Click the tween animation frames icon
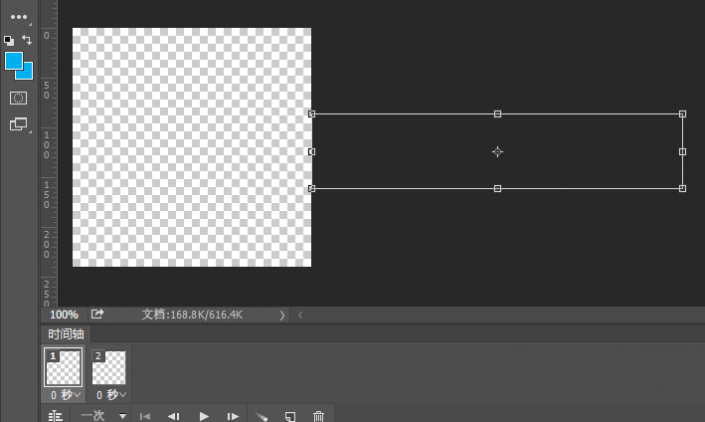The height and width of the screenshot is (422, 705). pos(261,417)
